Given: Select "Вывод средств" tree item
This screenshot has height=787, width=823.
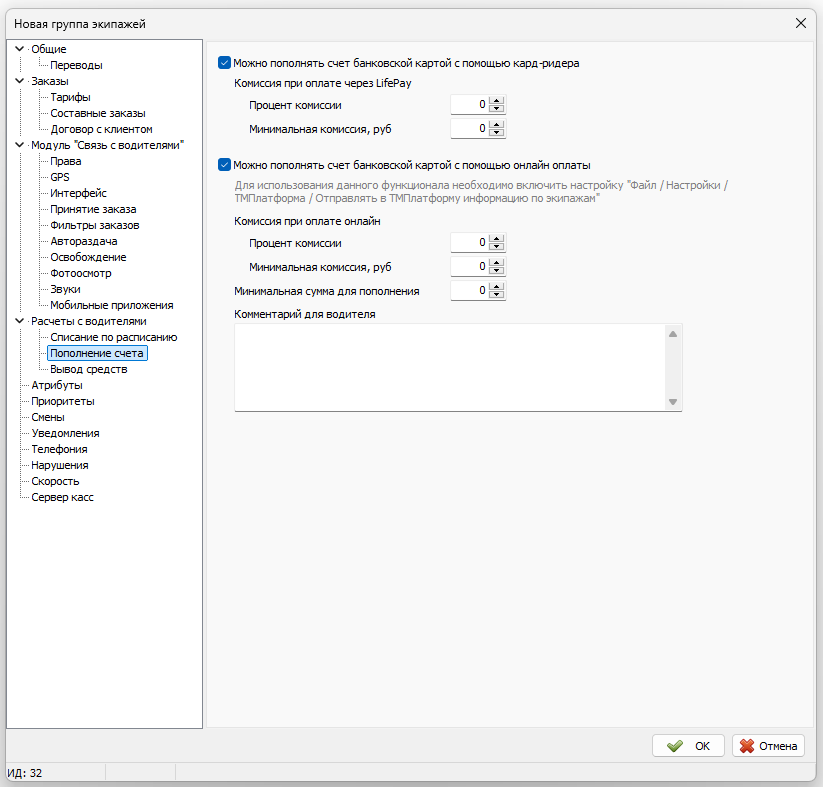Looking at the screenshot, I should pyautogui.click(x=88, y=369).
